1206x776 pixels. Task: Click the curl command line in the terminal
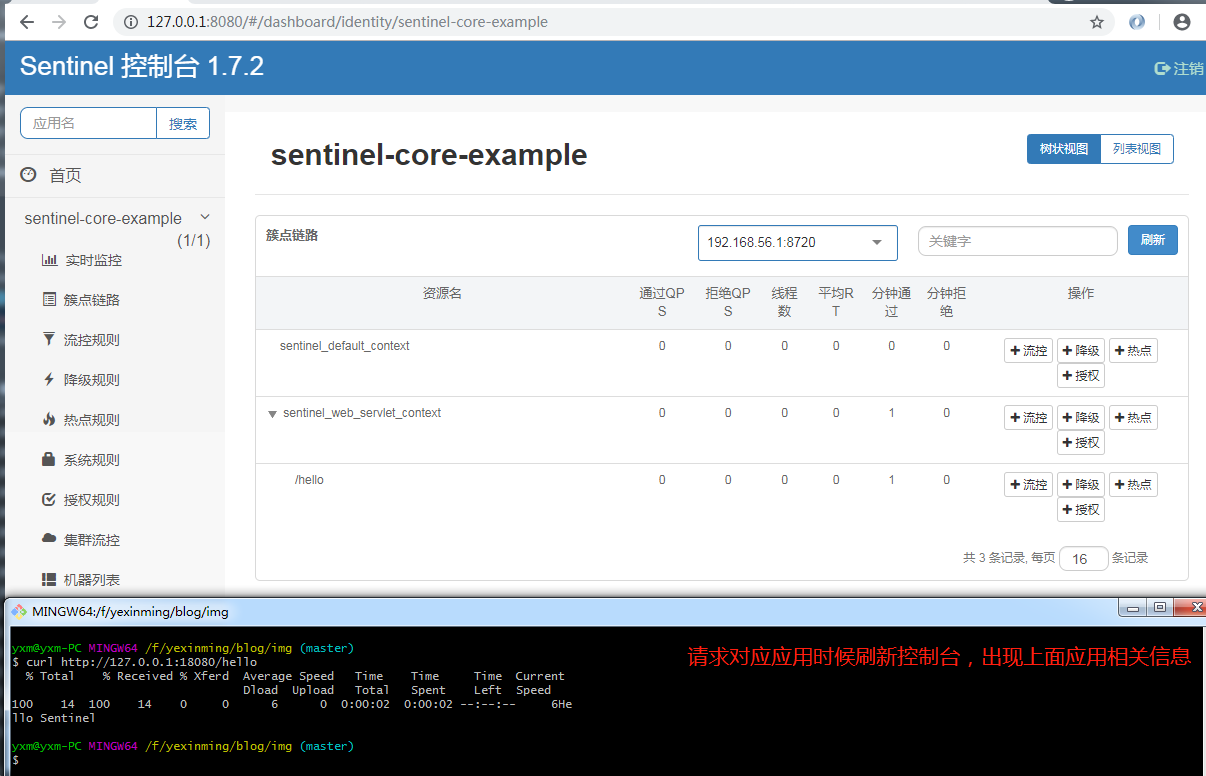coord(134,662)
